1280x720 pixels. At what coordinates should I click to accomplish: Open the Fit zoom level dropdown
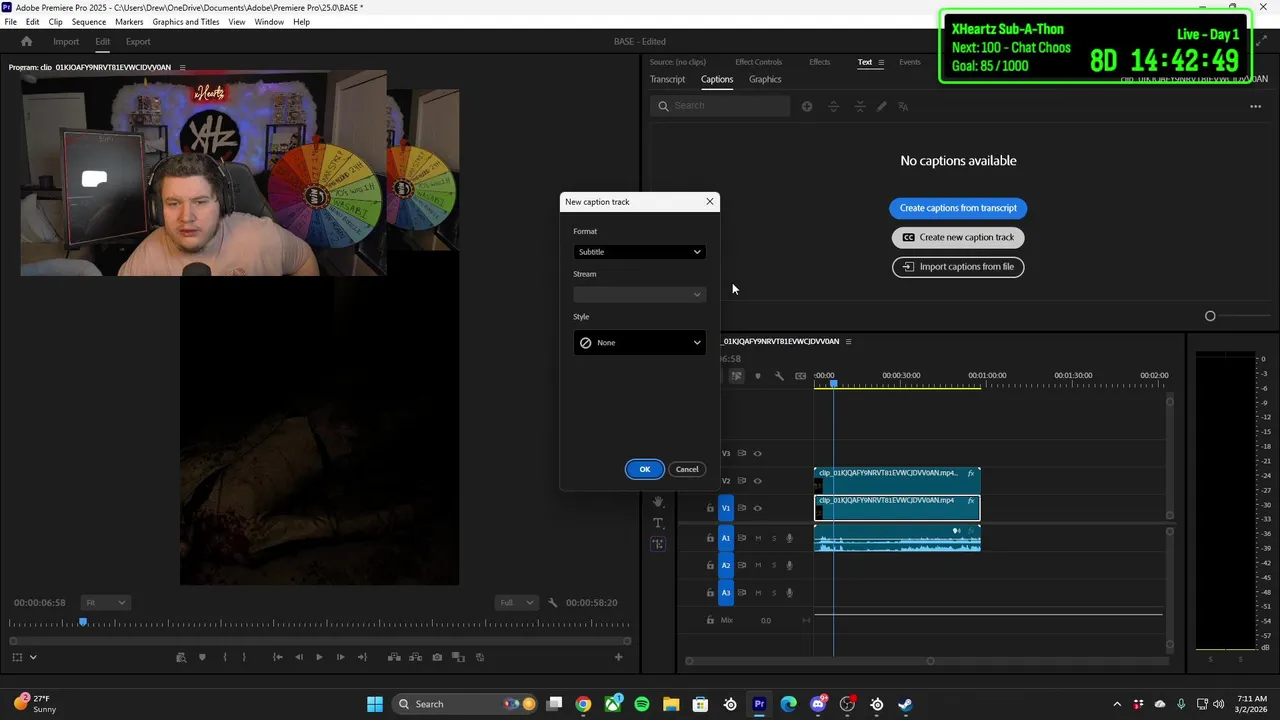(x=105, y=603)
